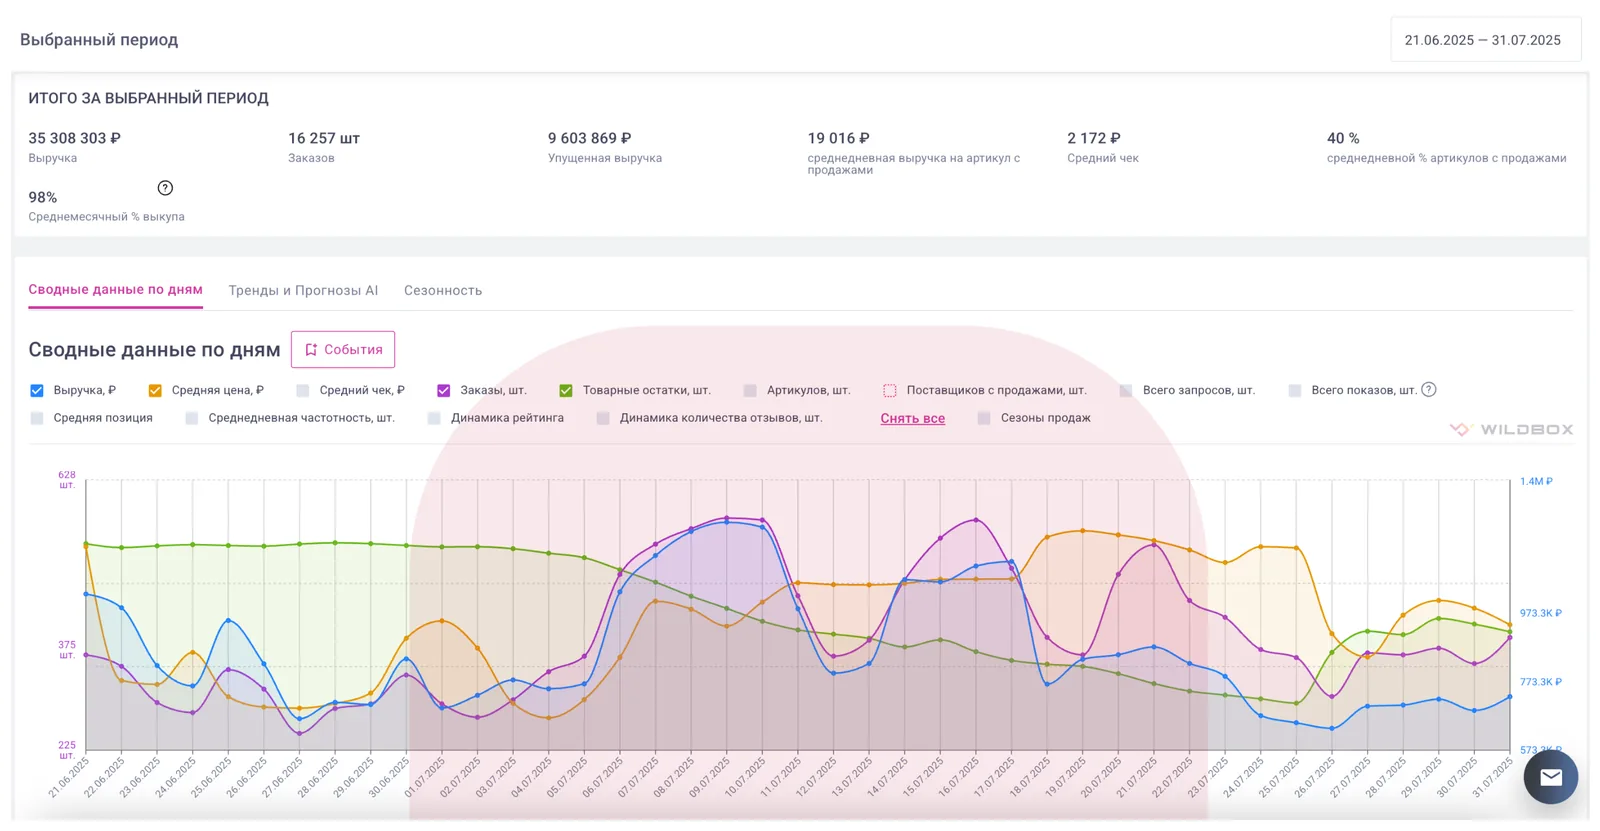The height and width of the screenshot is (831, 1600).
Task: Click the 973.3K ₽ axis label
Action: (x=1541, y=613)
